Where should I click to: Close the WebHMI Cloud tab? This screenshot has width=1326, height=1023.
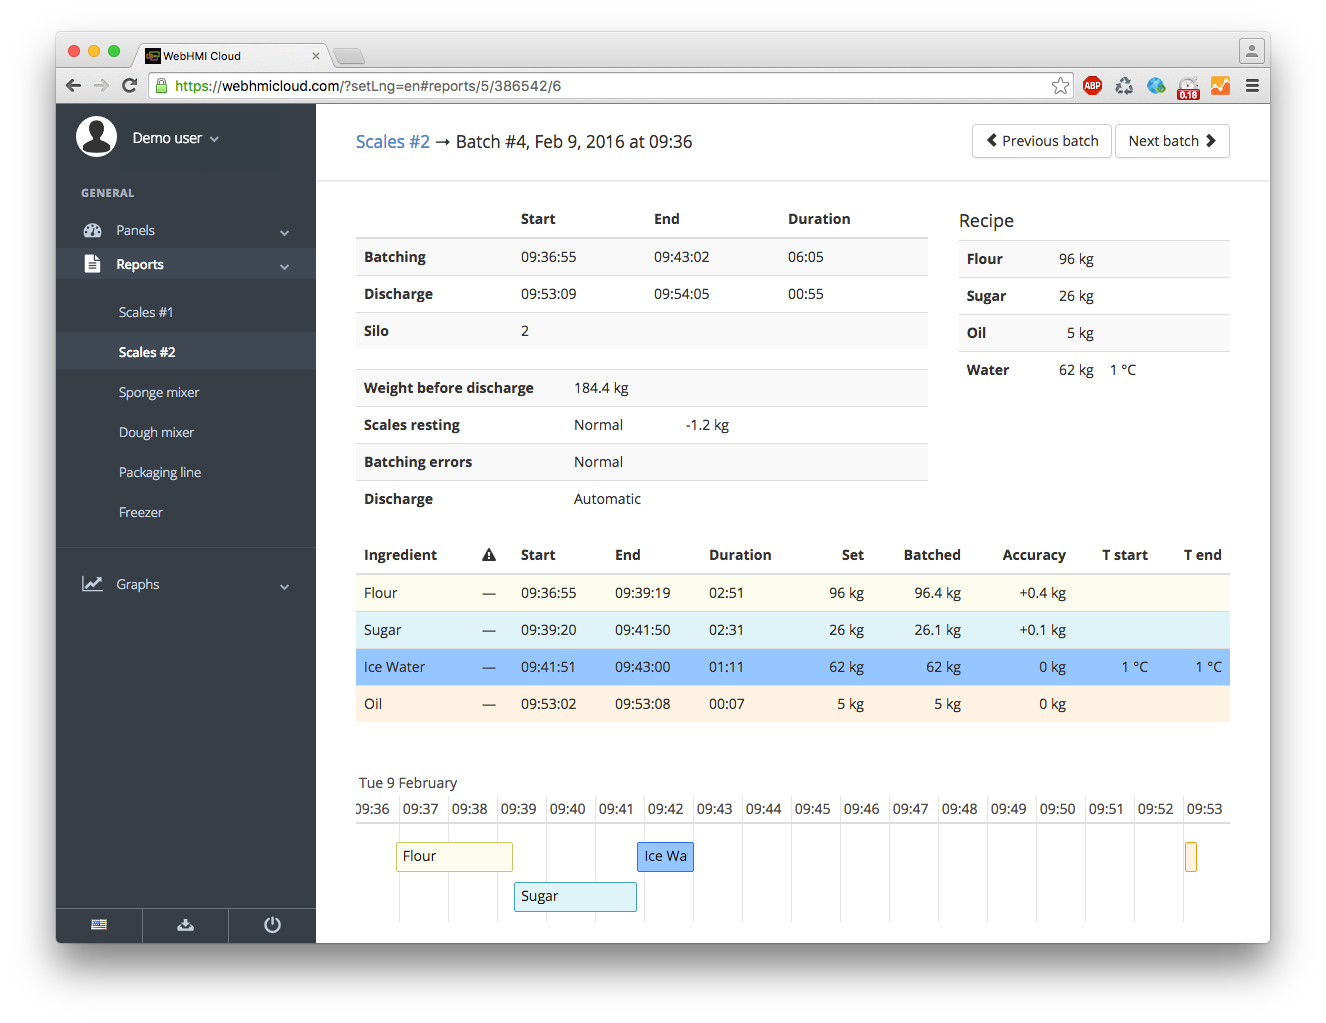click(316, 56)
